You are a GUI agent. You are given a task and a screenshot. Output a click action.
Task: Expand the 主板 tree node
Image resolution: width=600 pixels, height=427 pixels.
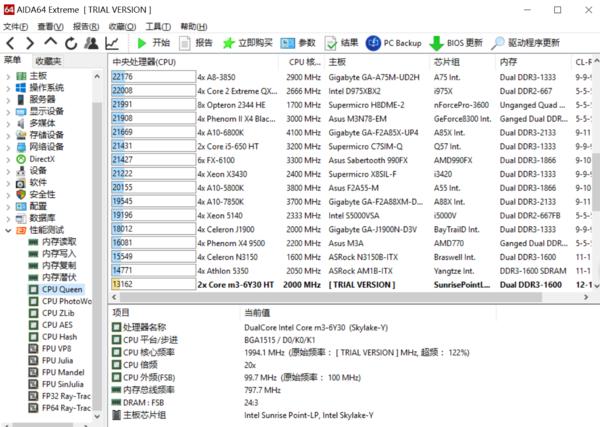(x=8, y=76)
